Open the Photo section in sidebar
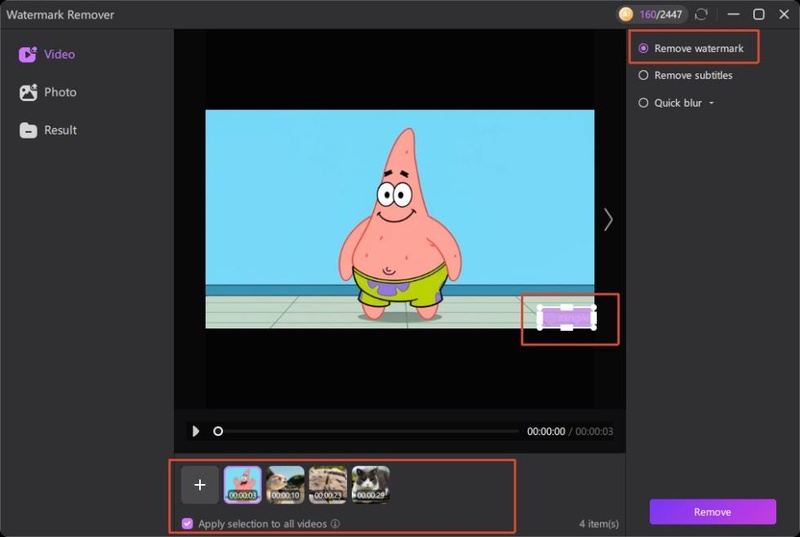800x537 pixels. 48,92
